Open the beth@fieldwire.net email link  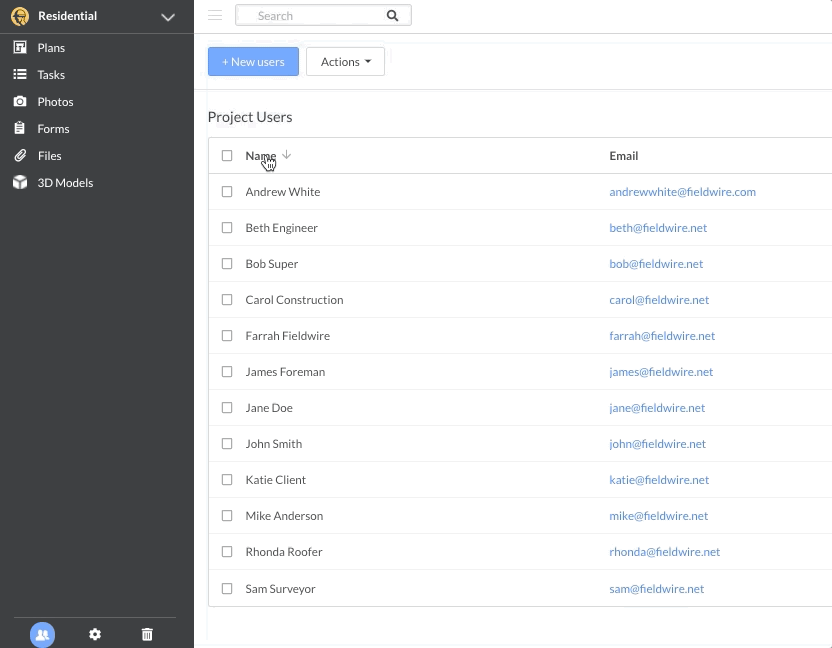point(658,228)
